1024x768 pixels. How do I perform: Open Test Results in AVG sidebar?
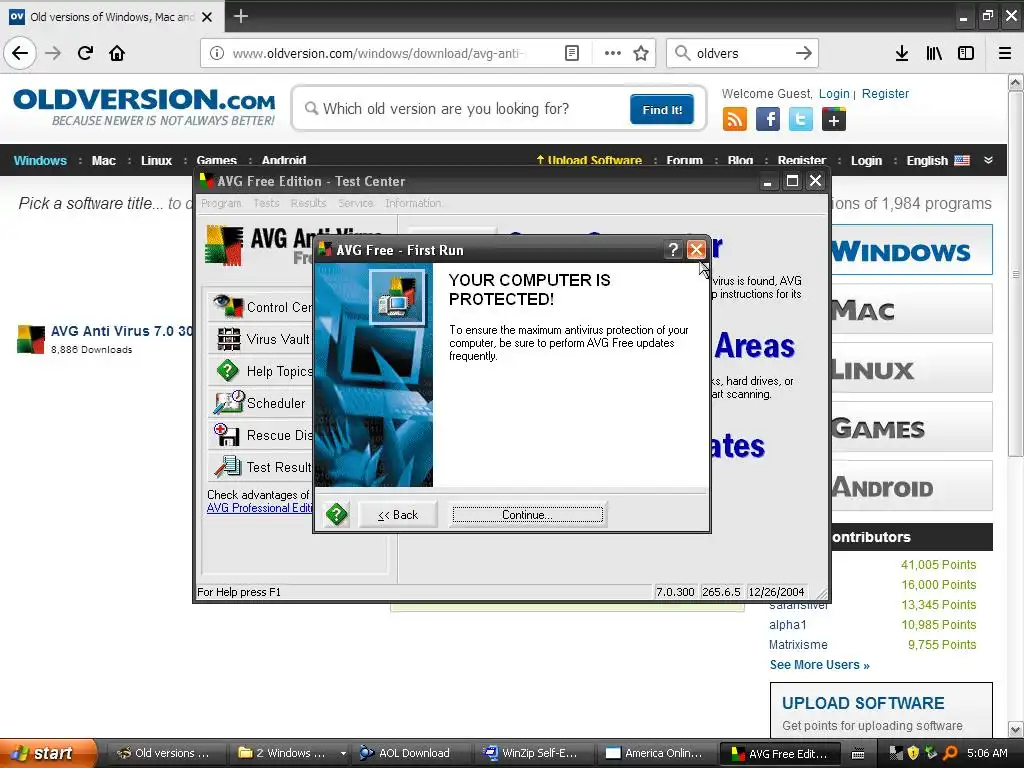261,467
